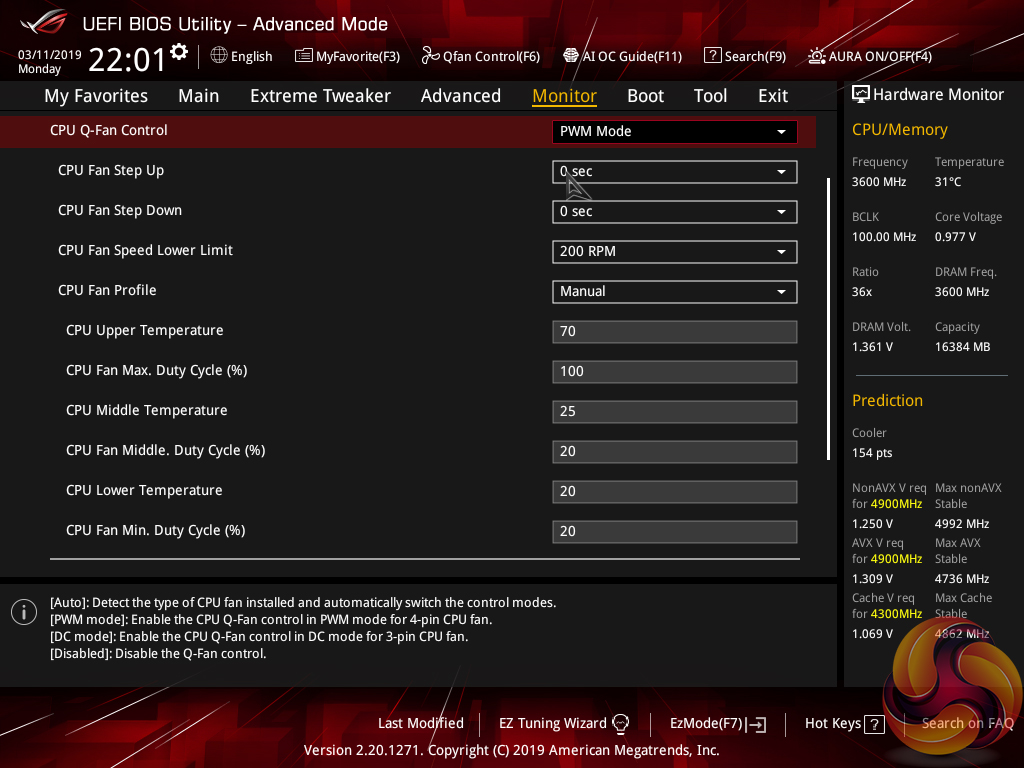Click the 22:01 clock display
The width and height of the screenshot is (1024, 768).
click(x=127, y=60)
